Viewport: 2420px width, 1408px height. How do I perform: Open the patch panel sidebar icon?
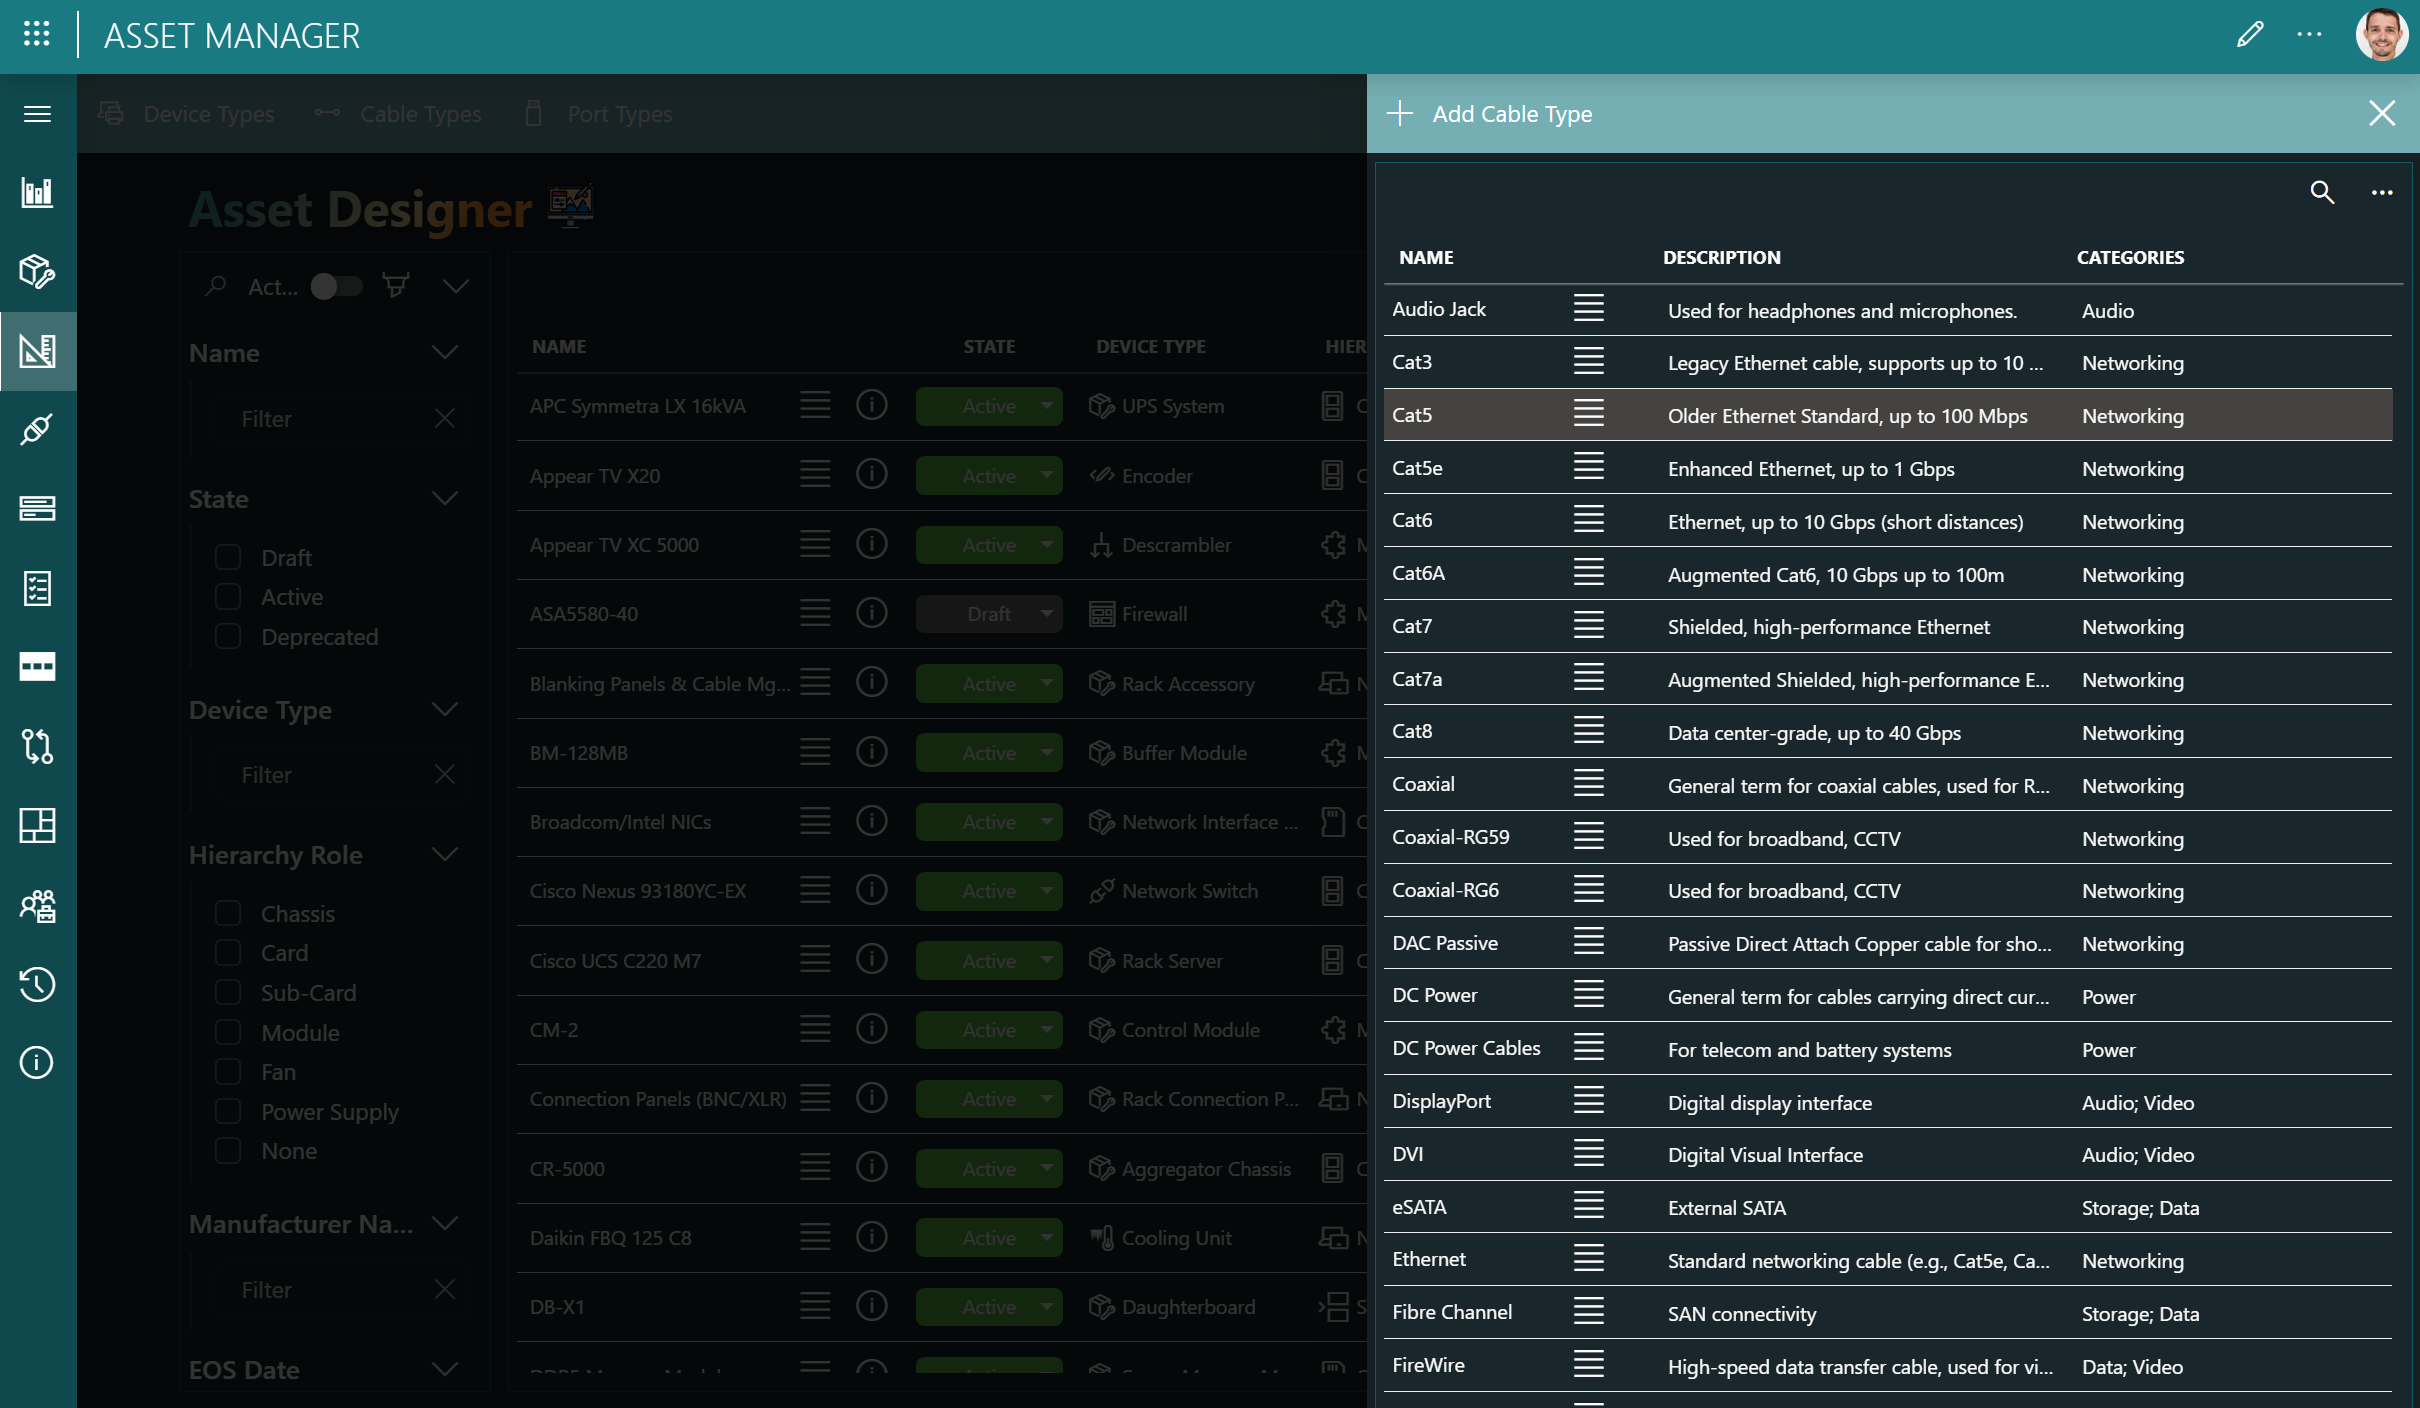(x=37, y=667)
